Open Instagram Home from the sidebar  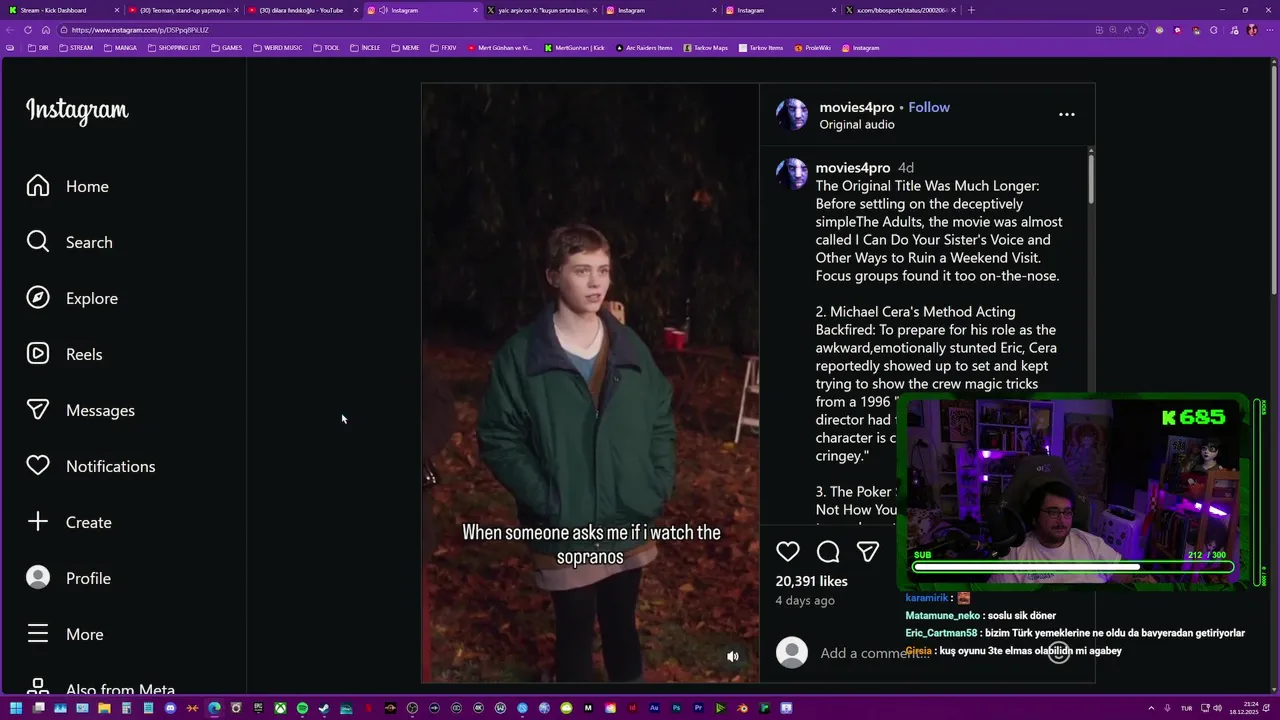[67, 186]
